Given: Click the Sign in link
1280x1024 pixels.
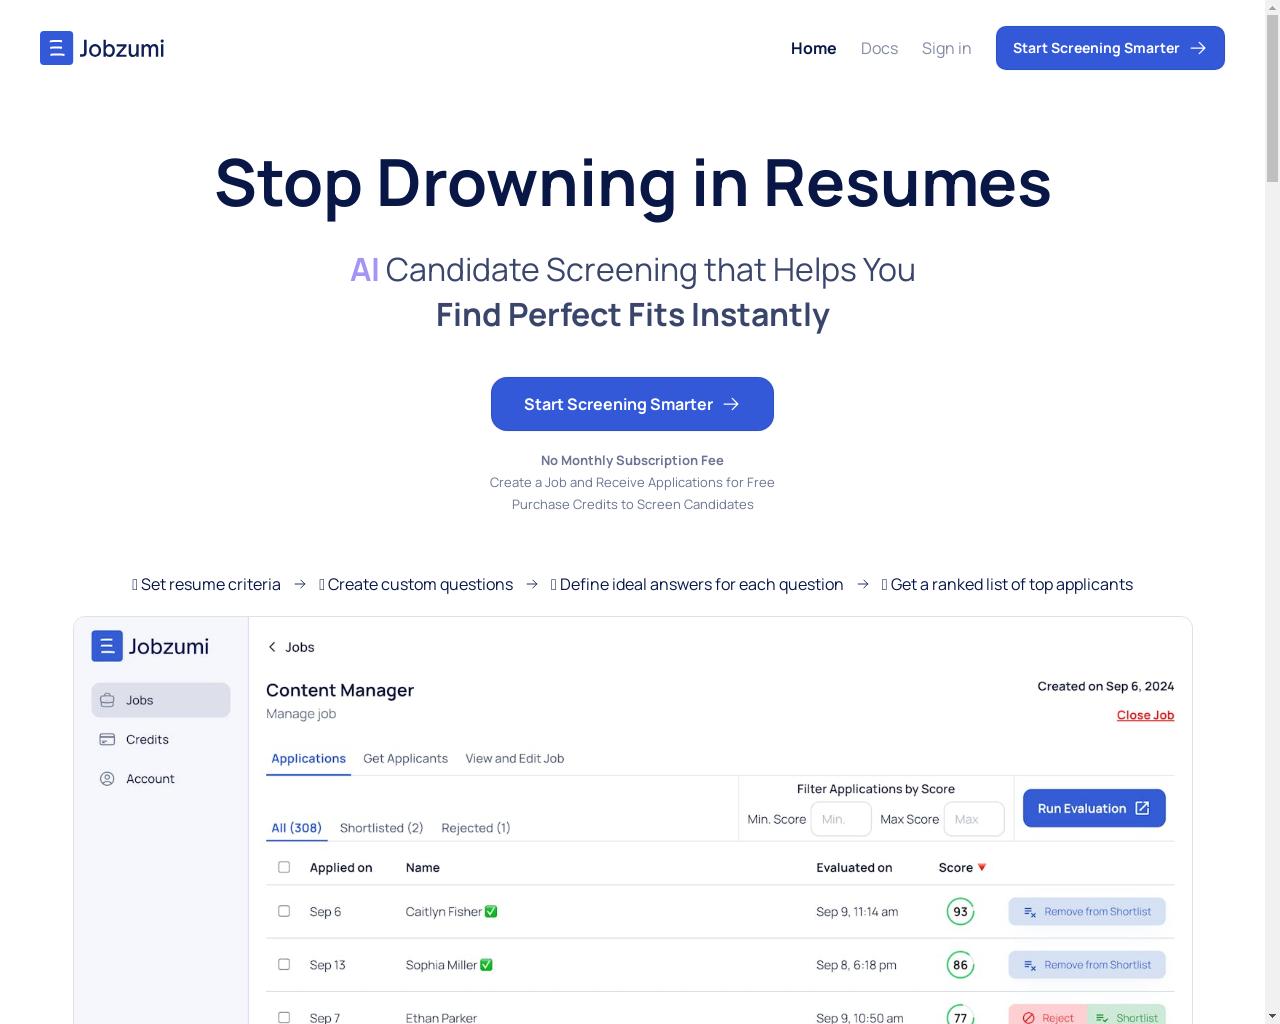Looking at the screenshot, I should pyautogui.click(x=946, y=48).
